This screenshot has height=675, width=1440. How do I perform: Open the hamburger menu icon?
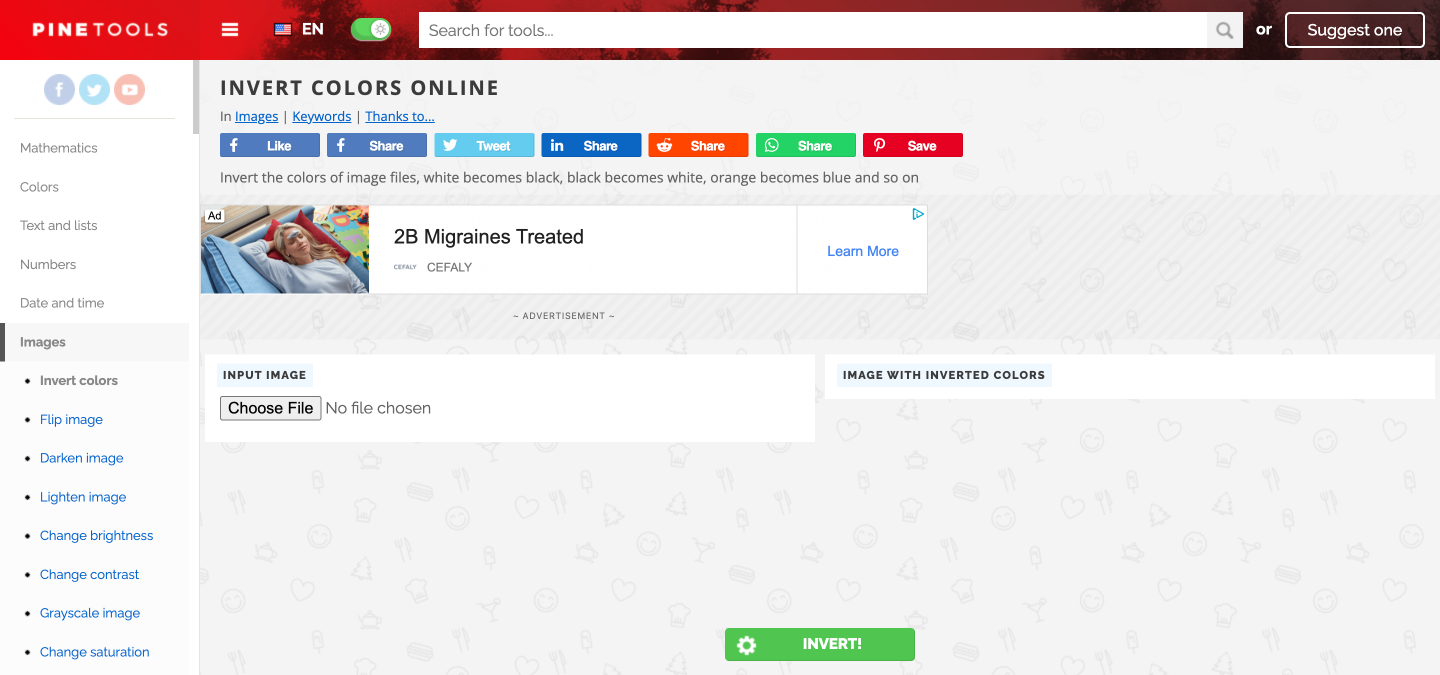tap(230, 30)
